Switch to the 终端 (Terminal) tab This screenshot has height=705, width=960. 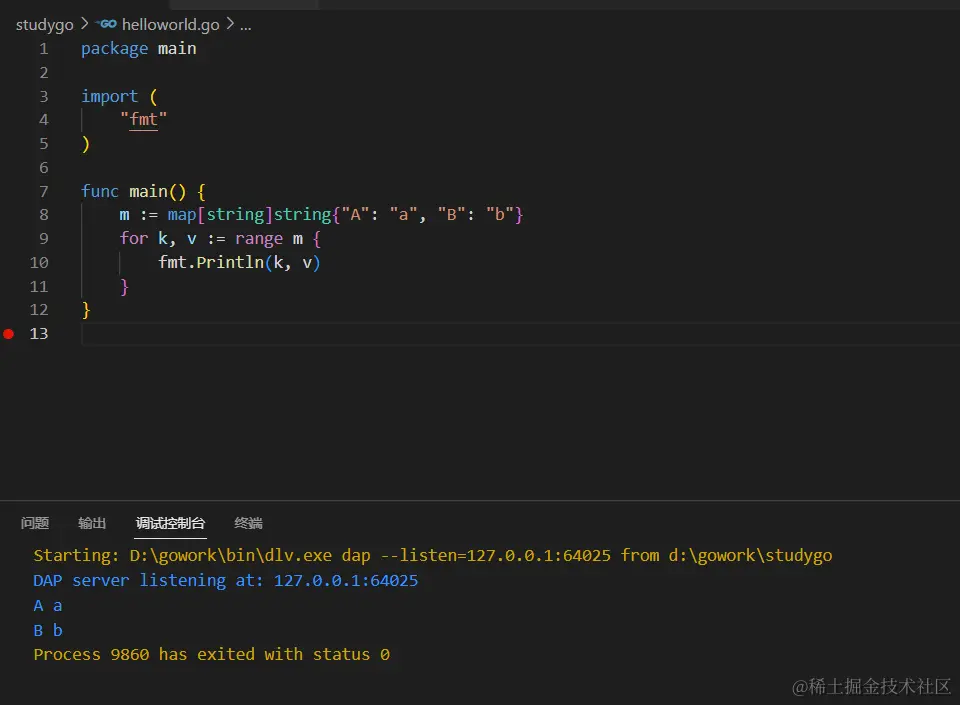pyautogui.click(x=249, y=523)
